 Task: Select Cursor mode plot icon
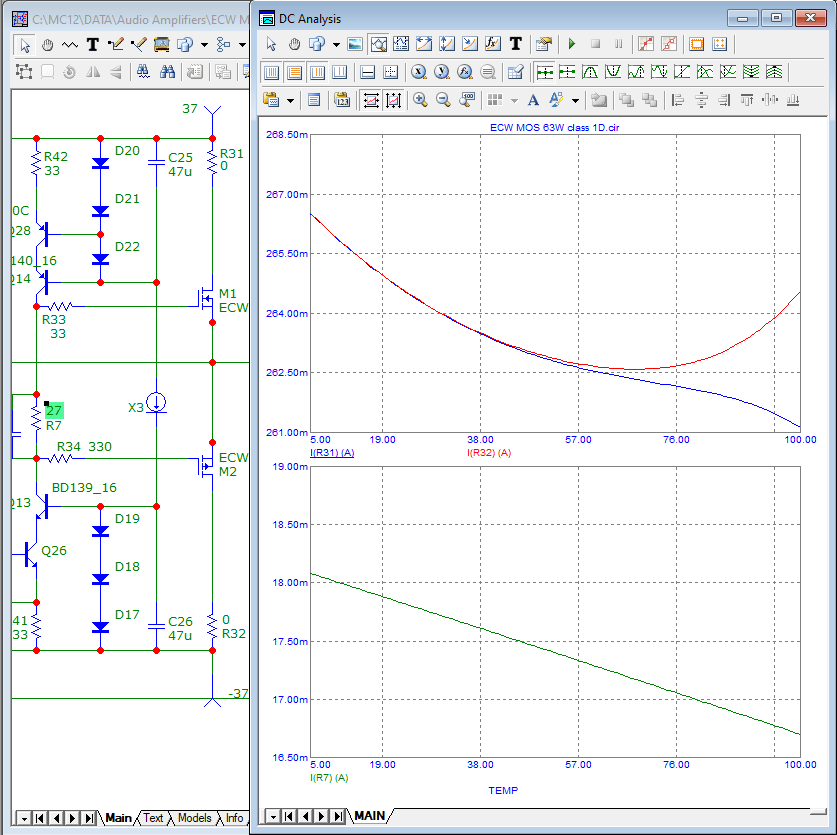click(401, 44)
